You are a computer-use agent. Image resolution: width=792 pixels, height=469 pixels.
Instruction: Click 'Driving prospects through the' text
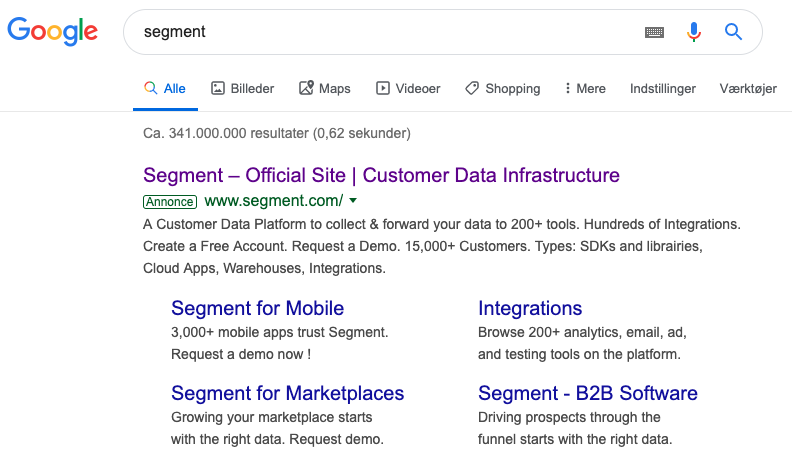569,417
